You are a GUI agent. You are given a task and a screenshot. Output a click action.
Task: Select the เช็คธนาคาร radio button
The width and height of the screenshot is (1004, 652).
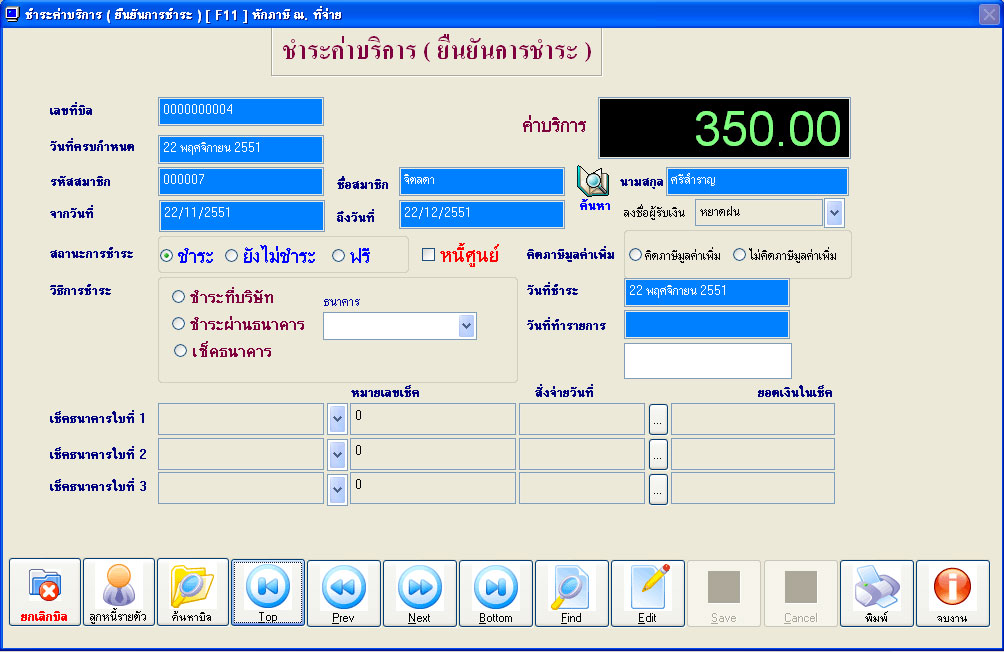click(x=180, y=351)
